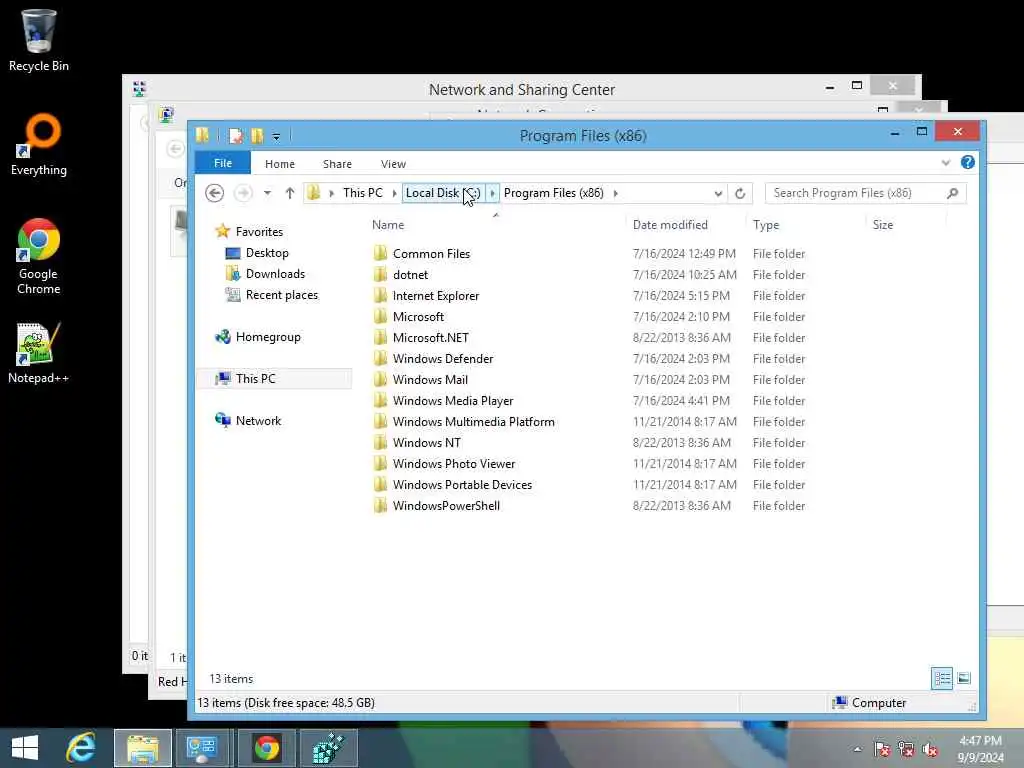
Task: Select Recent places in the navigation pane
Action: click(x=281, y=295)
